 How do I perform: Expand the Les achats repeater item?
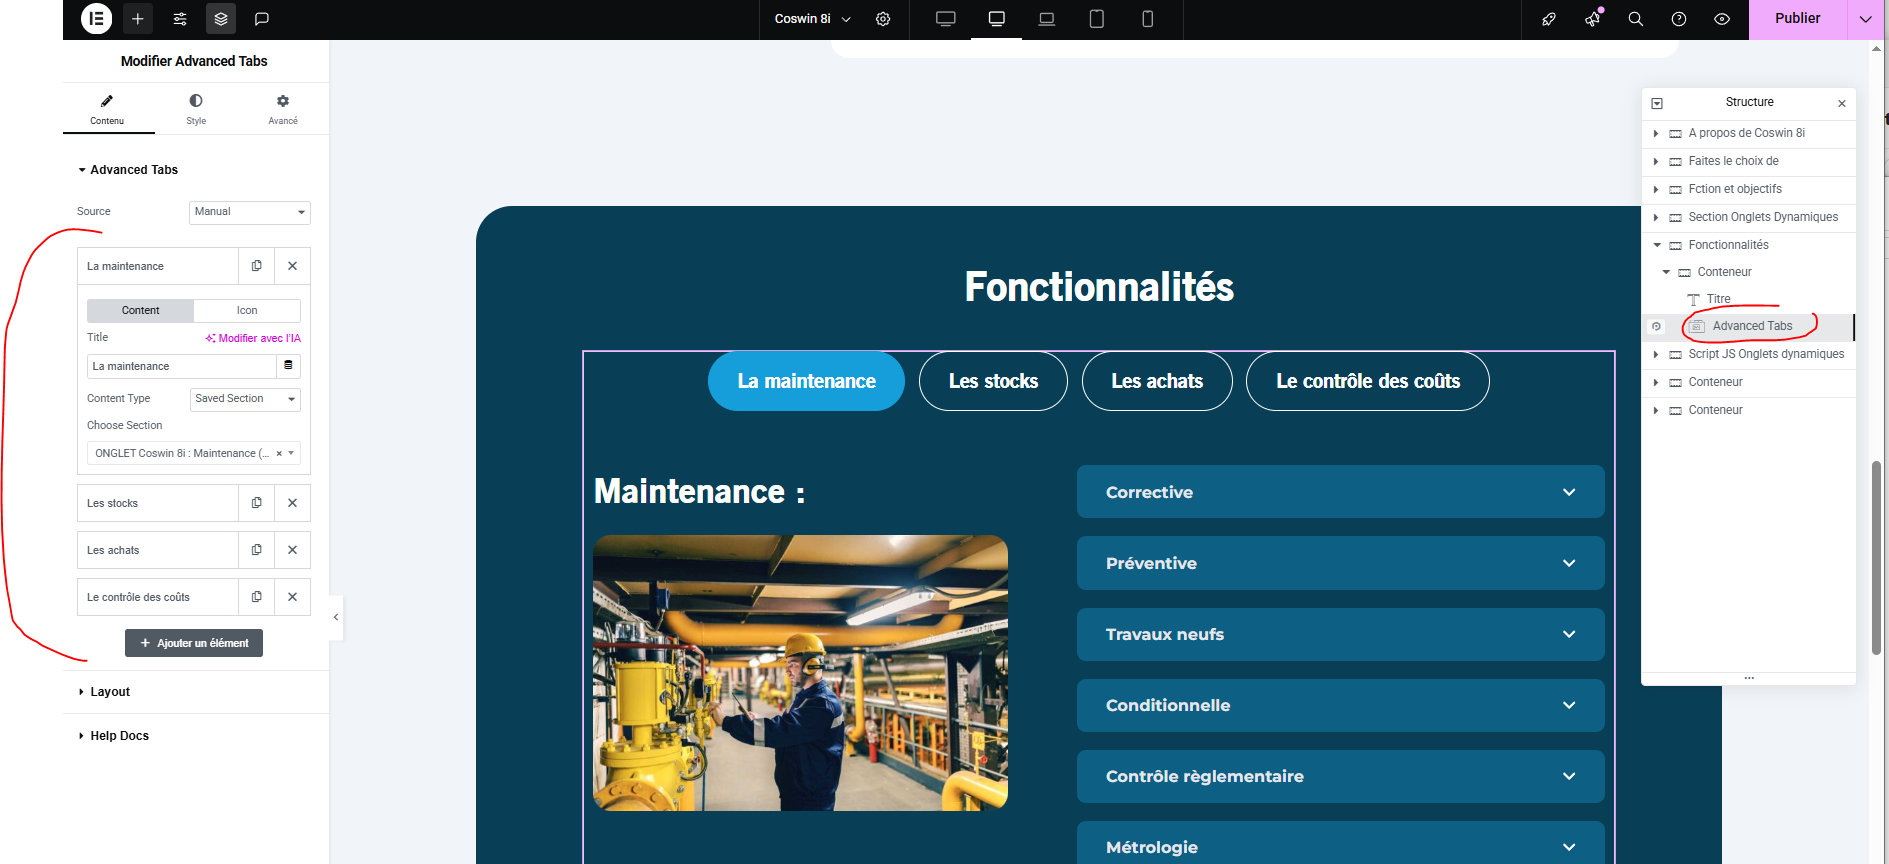pos(158,550)
